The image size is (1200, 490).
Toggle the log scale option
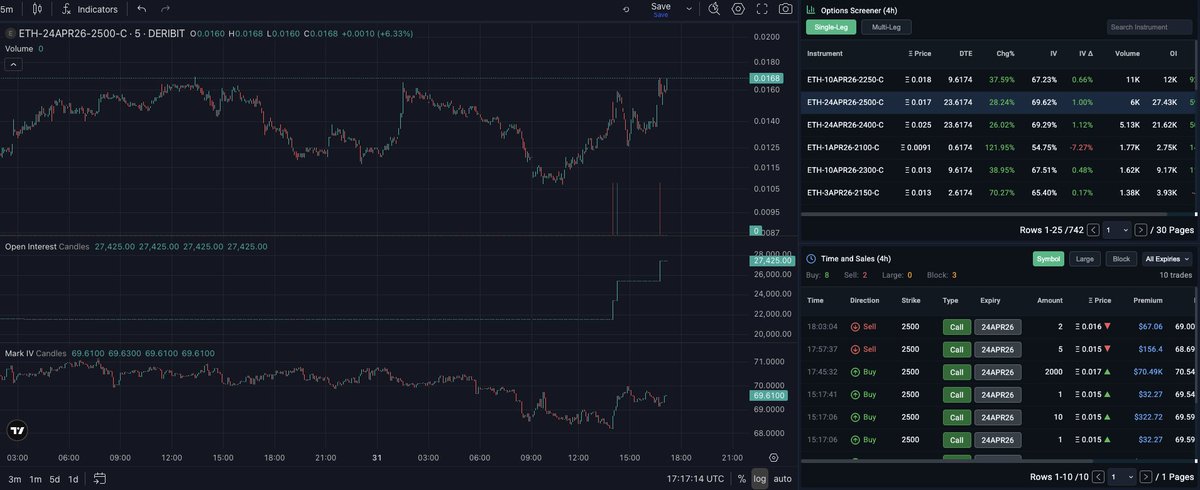760,479
